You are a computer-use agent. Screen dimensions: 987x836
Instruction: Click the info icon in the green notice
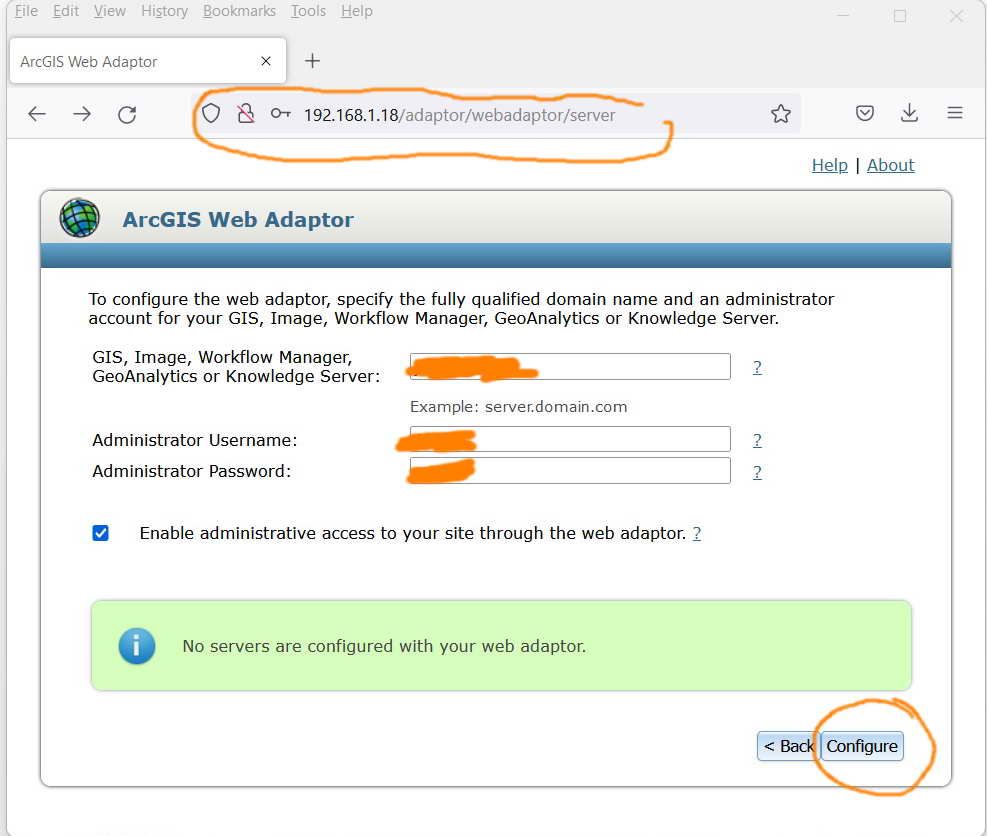point(137,646)
